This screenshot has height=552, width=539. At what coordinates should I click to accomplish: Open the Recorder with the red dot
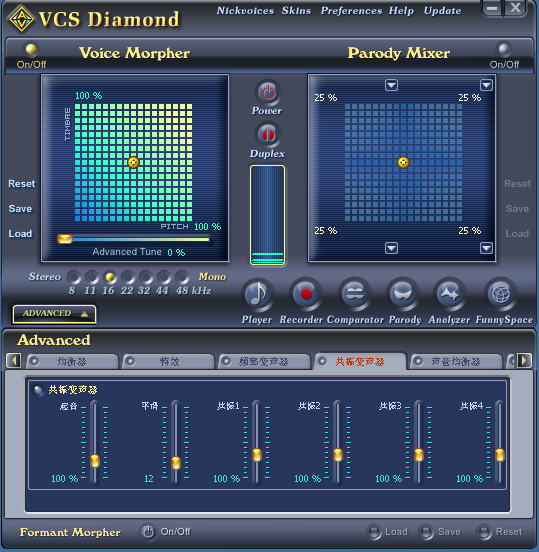pyautogui.click(x=305, y=294)
